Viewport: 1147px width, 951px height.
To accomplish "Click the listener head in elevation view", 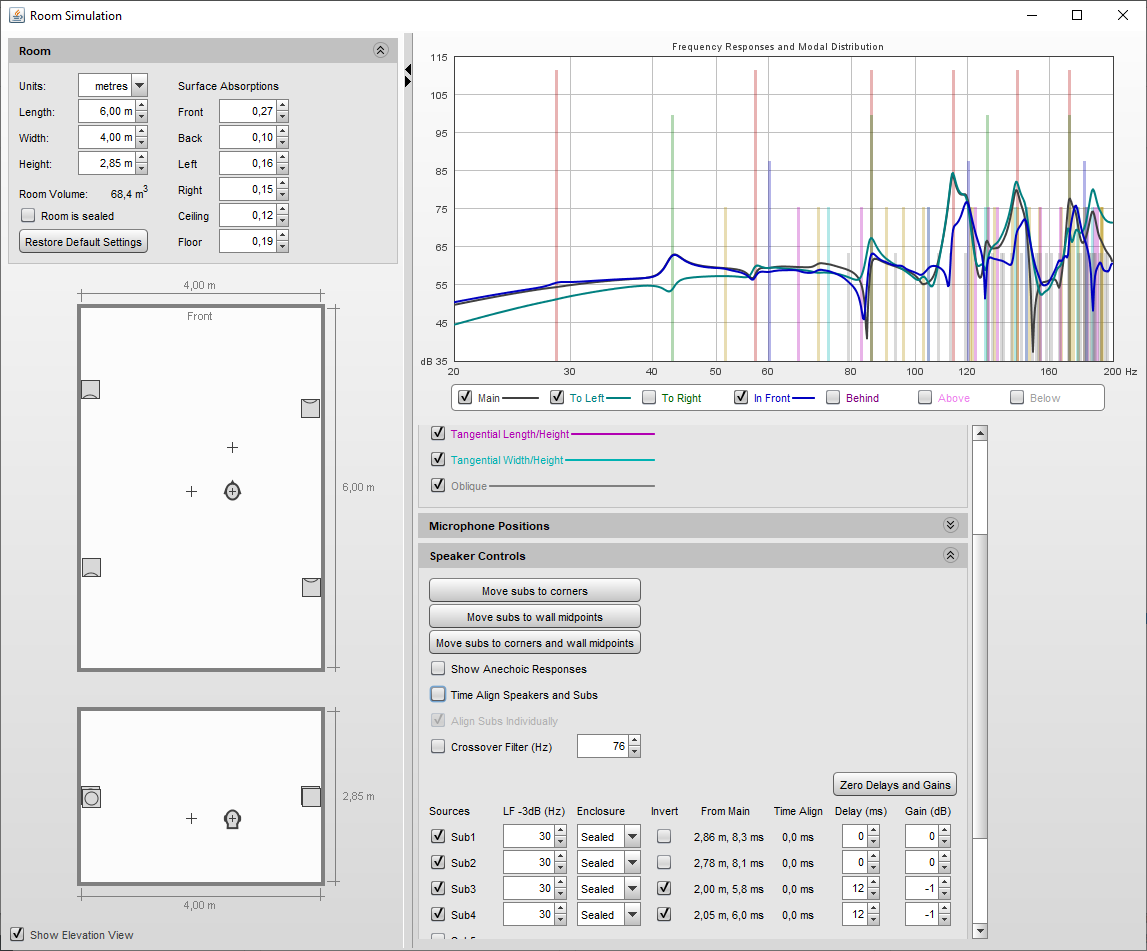I will (x=232, y=818).
